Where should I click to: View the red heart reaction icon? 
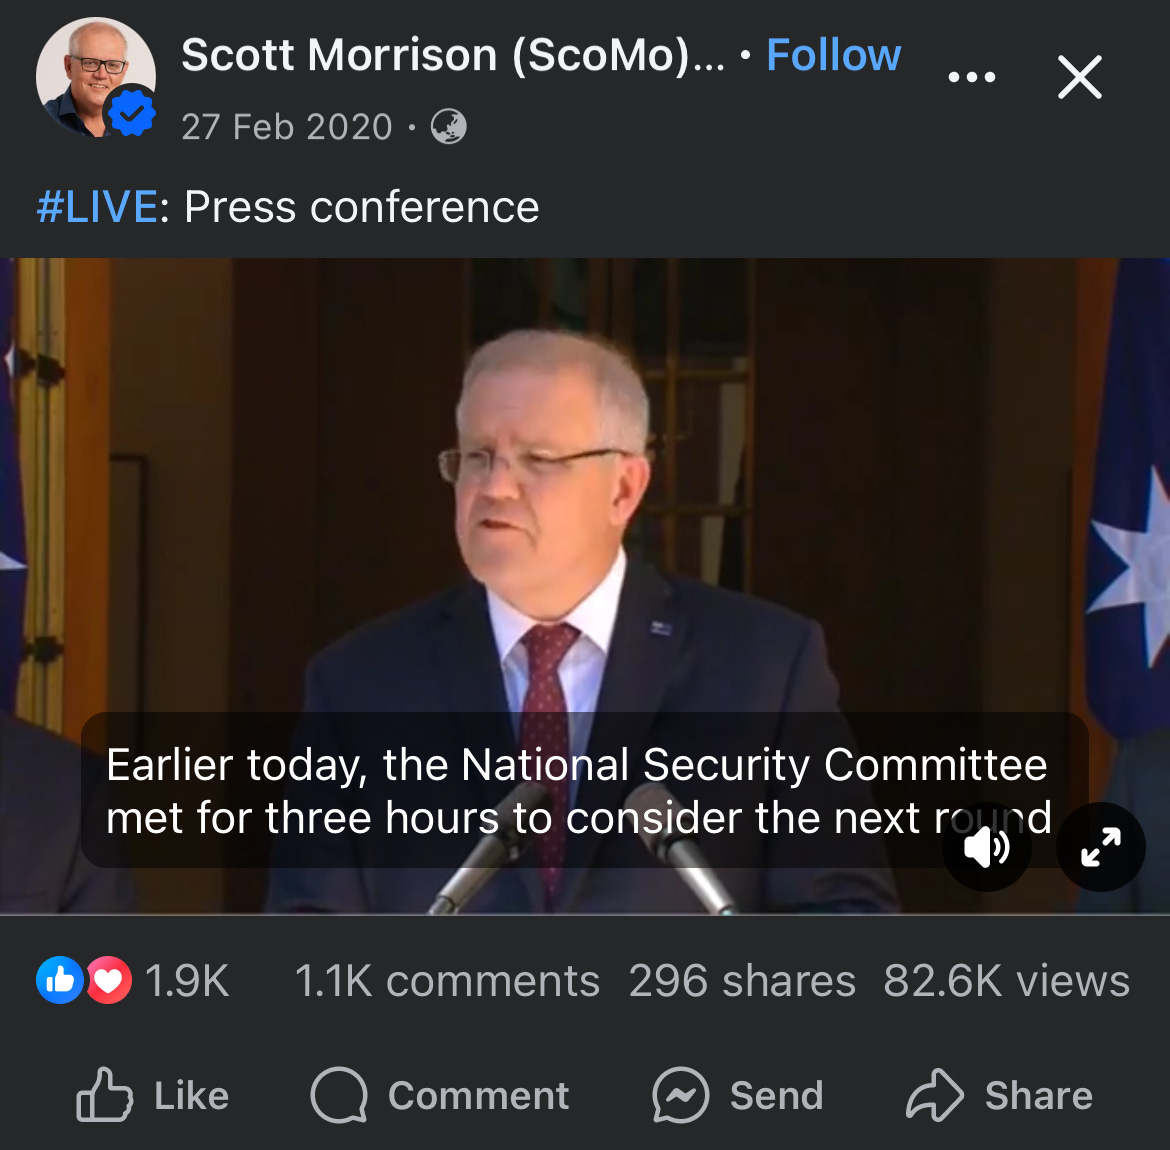(x=108, y=980)
